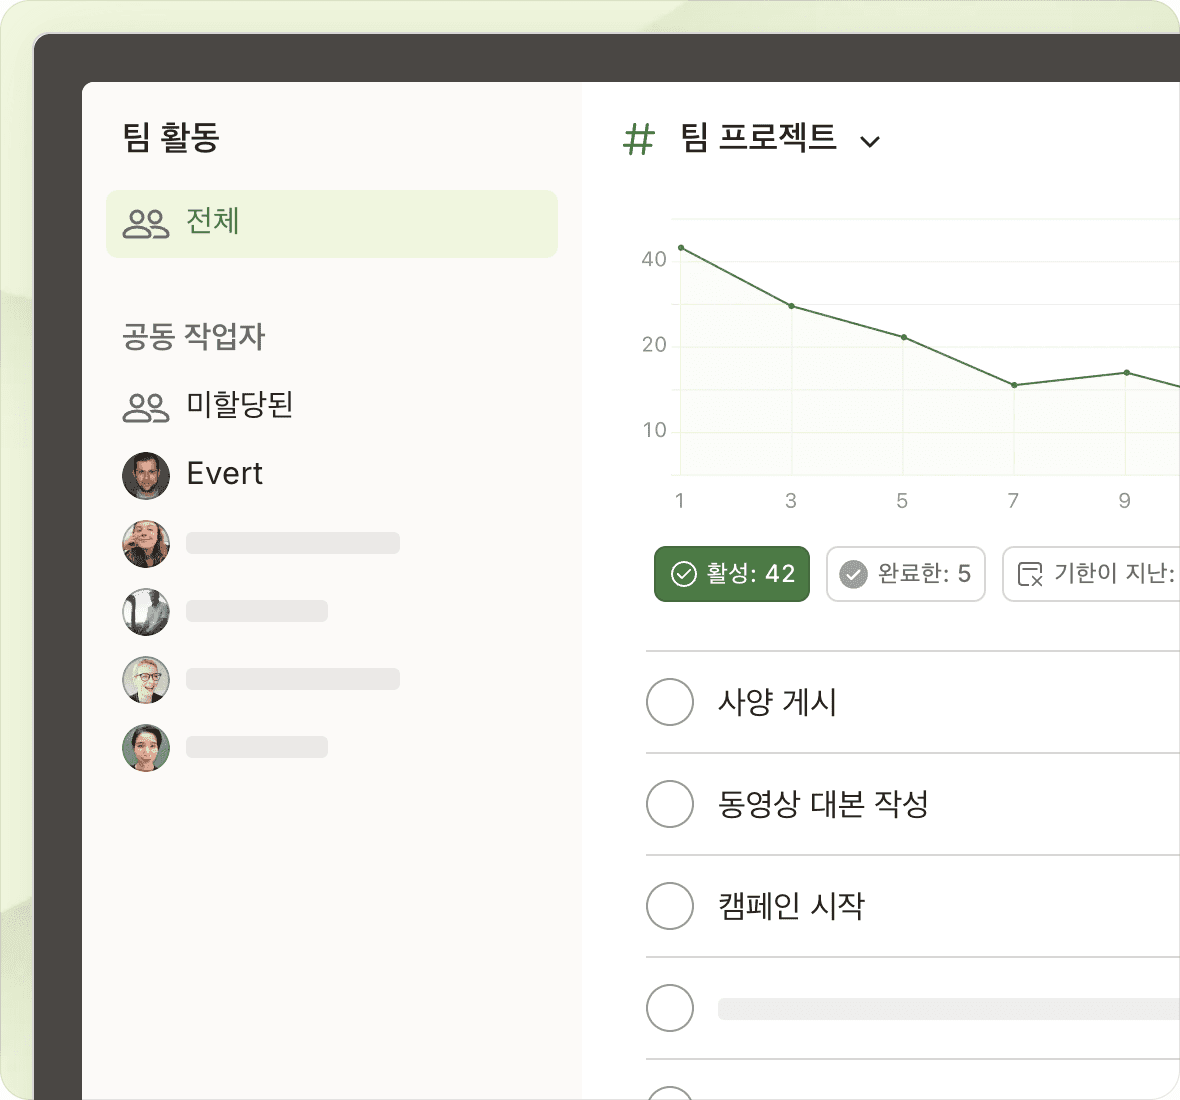1180x1100 pixels.
Task: Open the 사양 게시 task title
Action: [x=777, y=702]
